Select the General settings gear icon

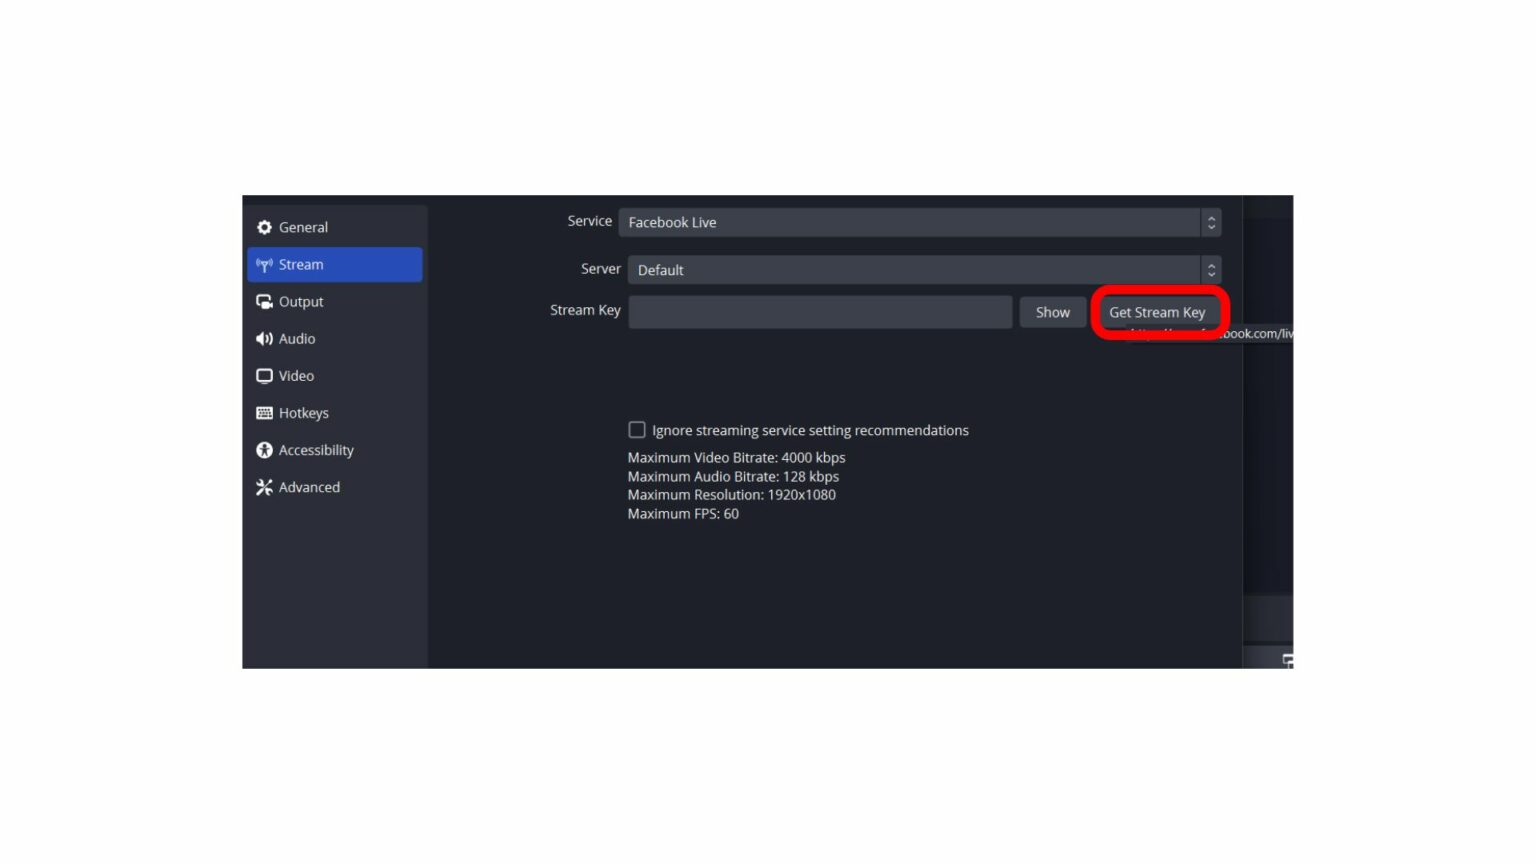(x=264, y=227)
